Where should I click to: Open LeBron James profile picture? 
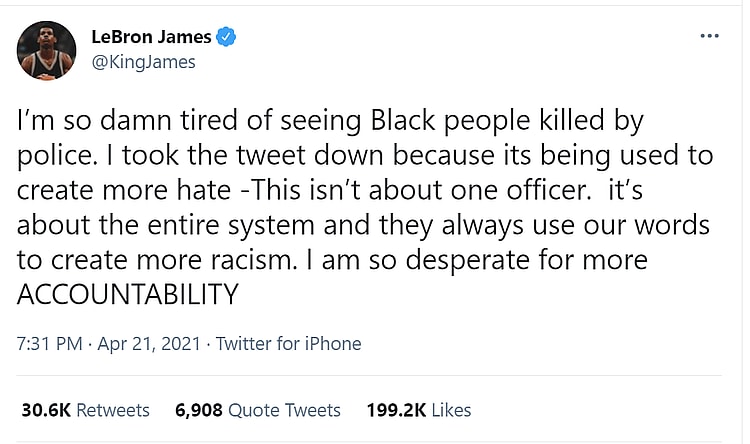(x=47, y=50)
